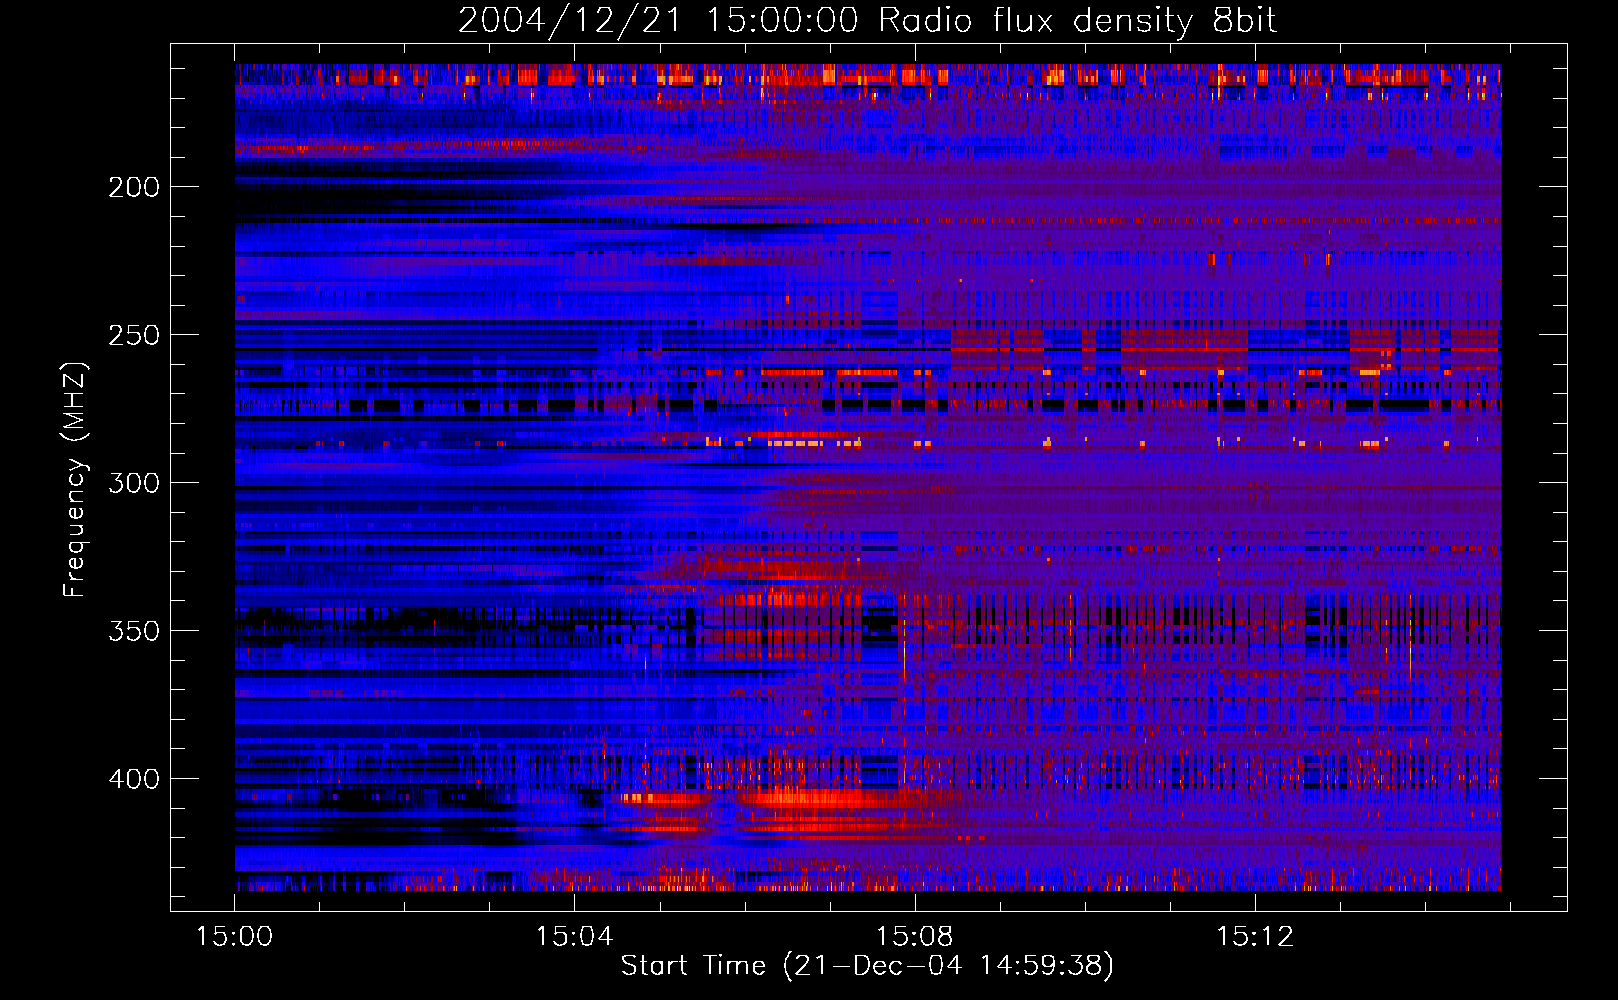Click the 15:12 time tick label
Viewport: 1618px width, 1000px height.
click(1254, 937)
